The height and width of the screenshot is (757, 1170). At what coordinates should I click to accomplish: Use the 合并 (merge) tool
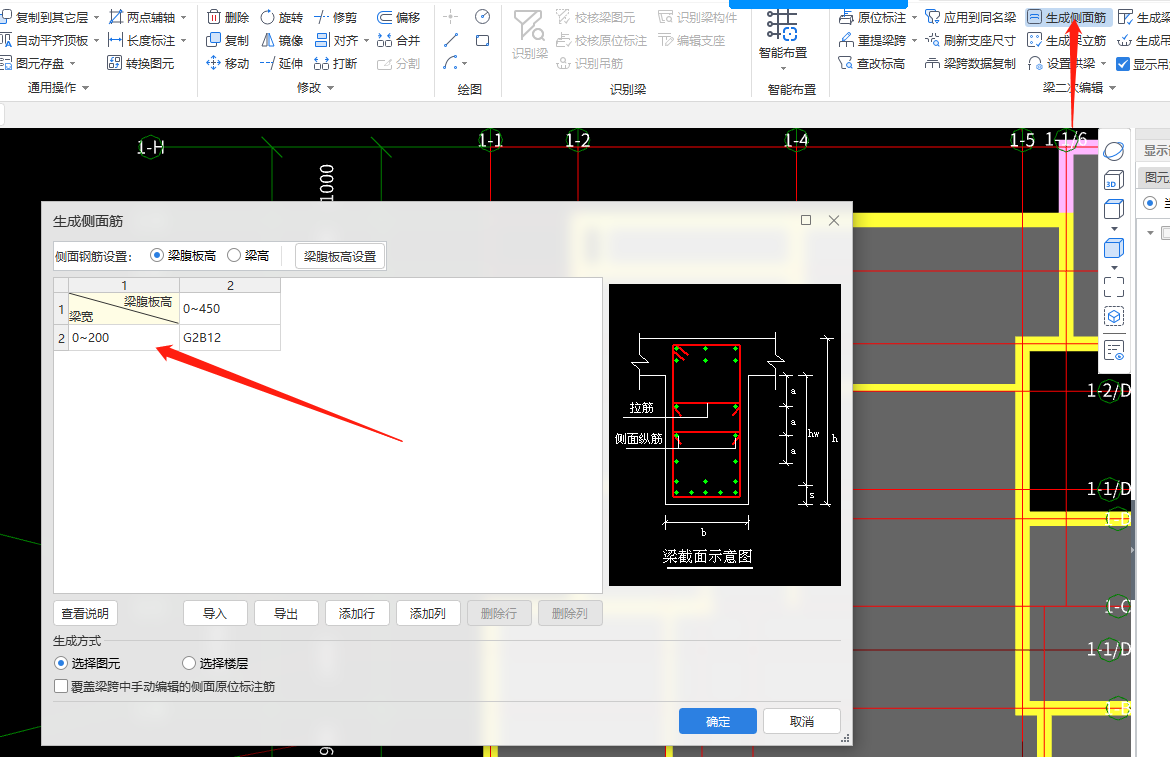(398, 40)
